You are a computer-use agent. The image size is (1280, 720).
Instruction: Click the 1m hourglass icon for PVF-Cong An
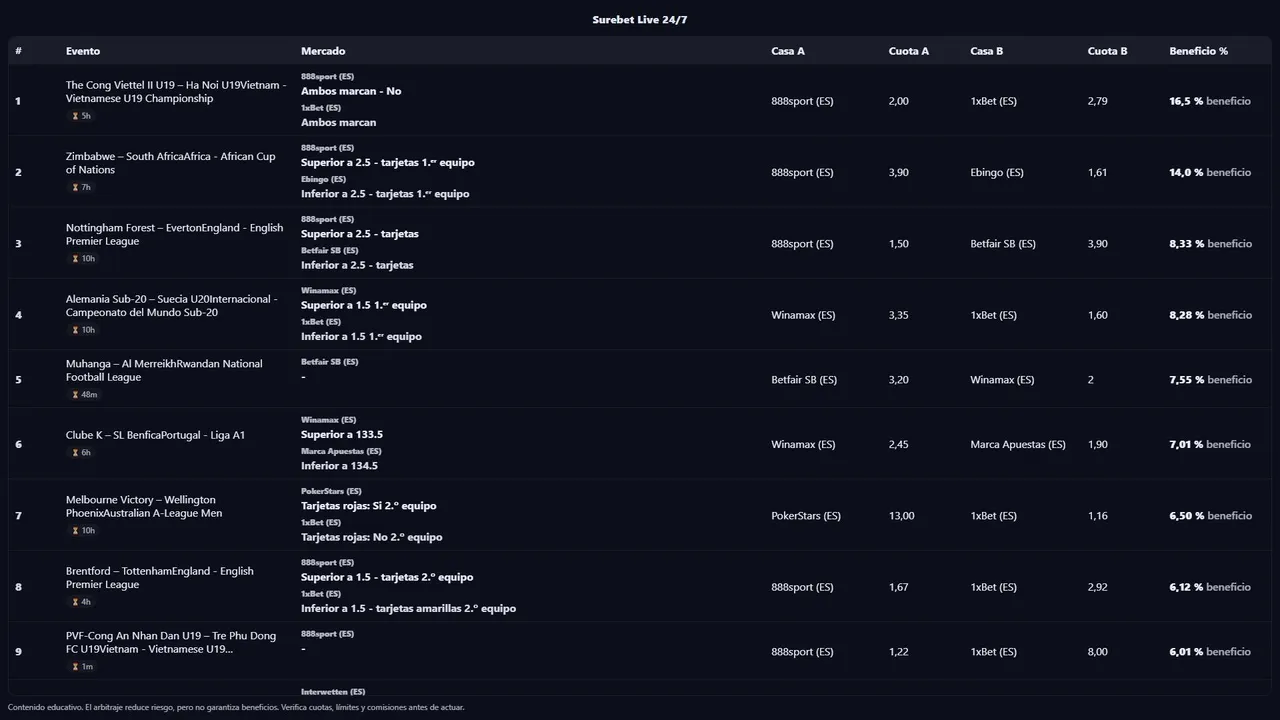click(75, 667)
